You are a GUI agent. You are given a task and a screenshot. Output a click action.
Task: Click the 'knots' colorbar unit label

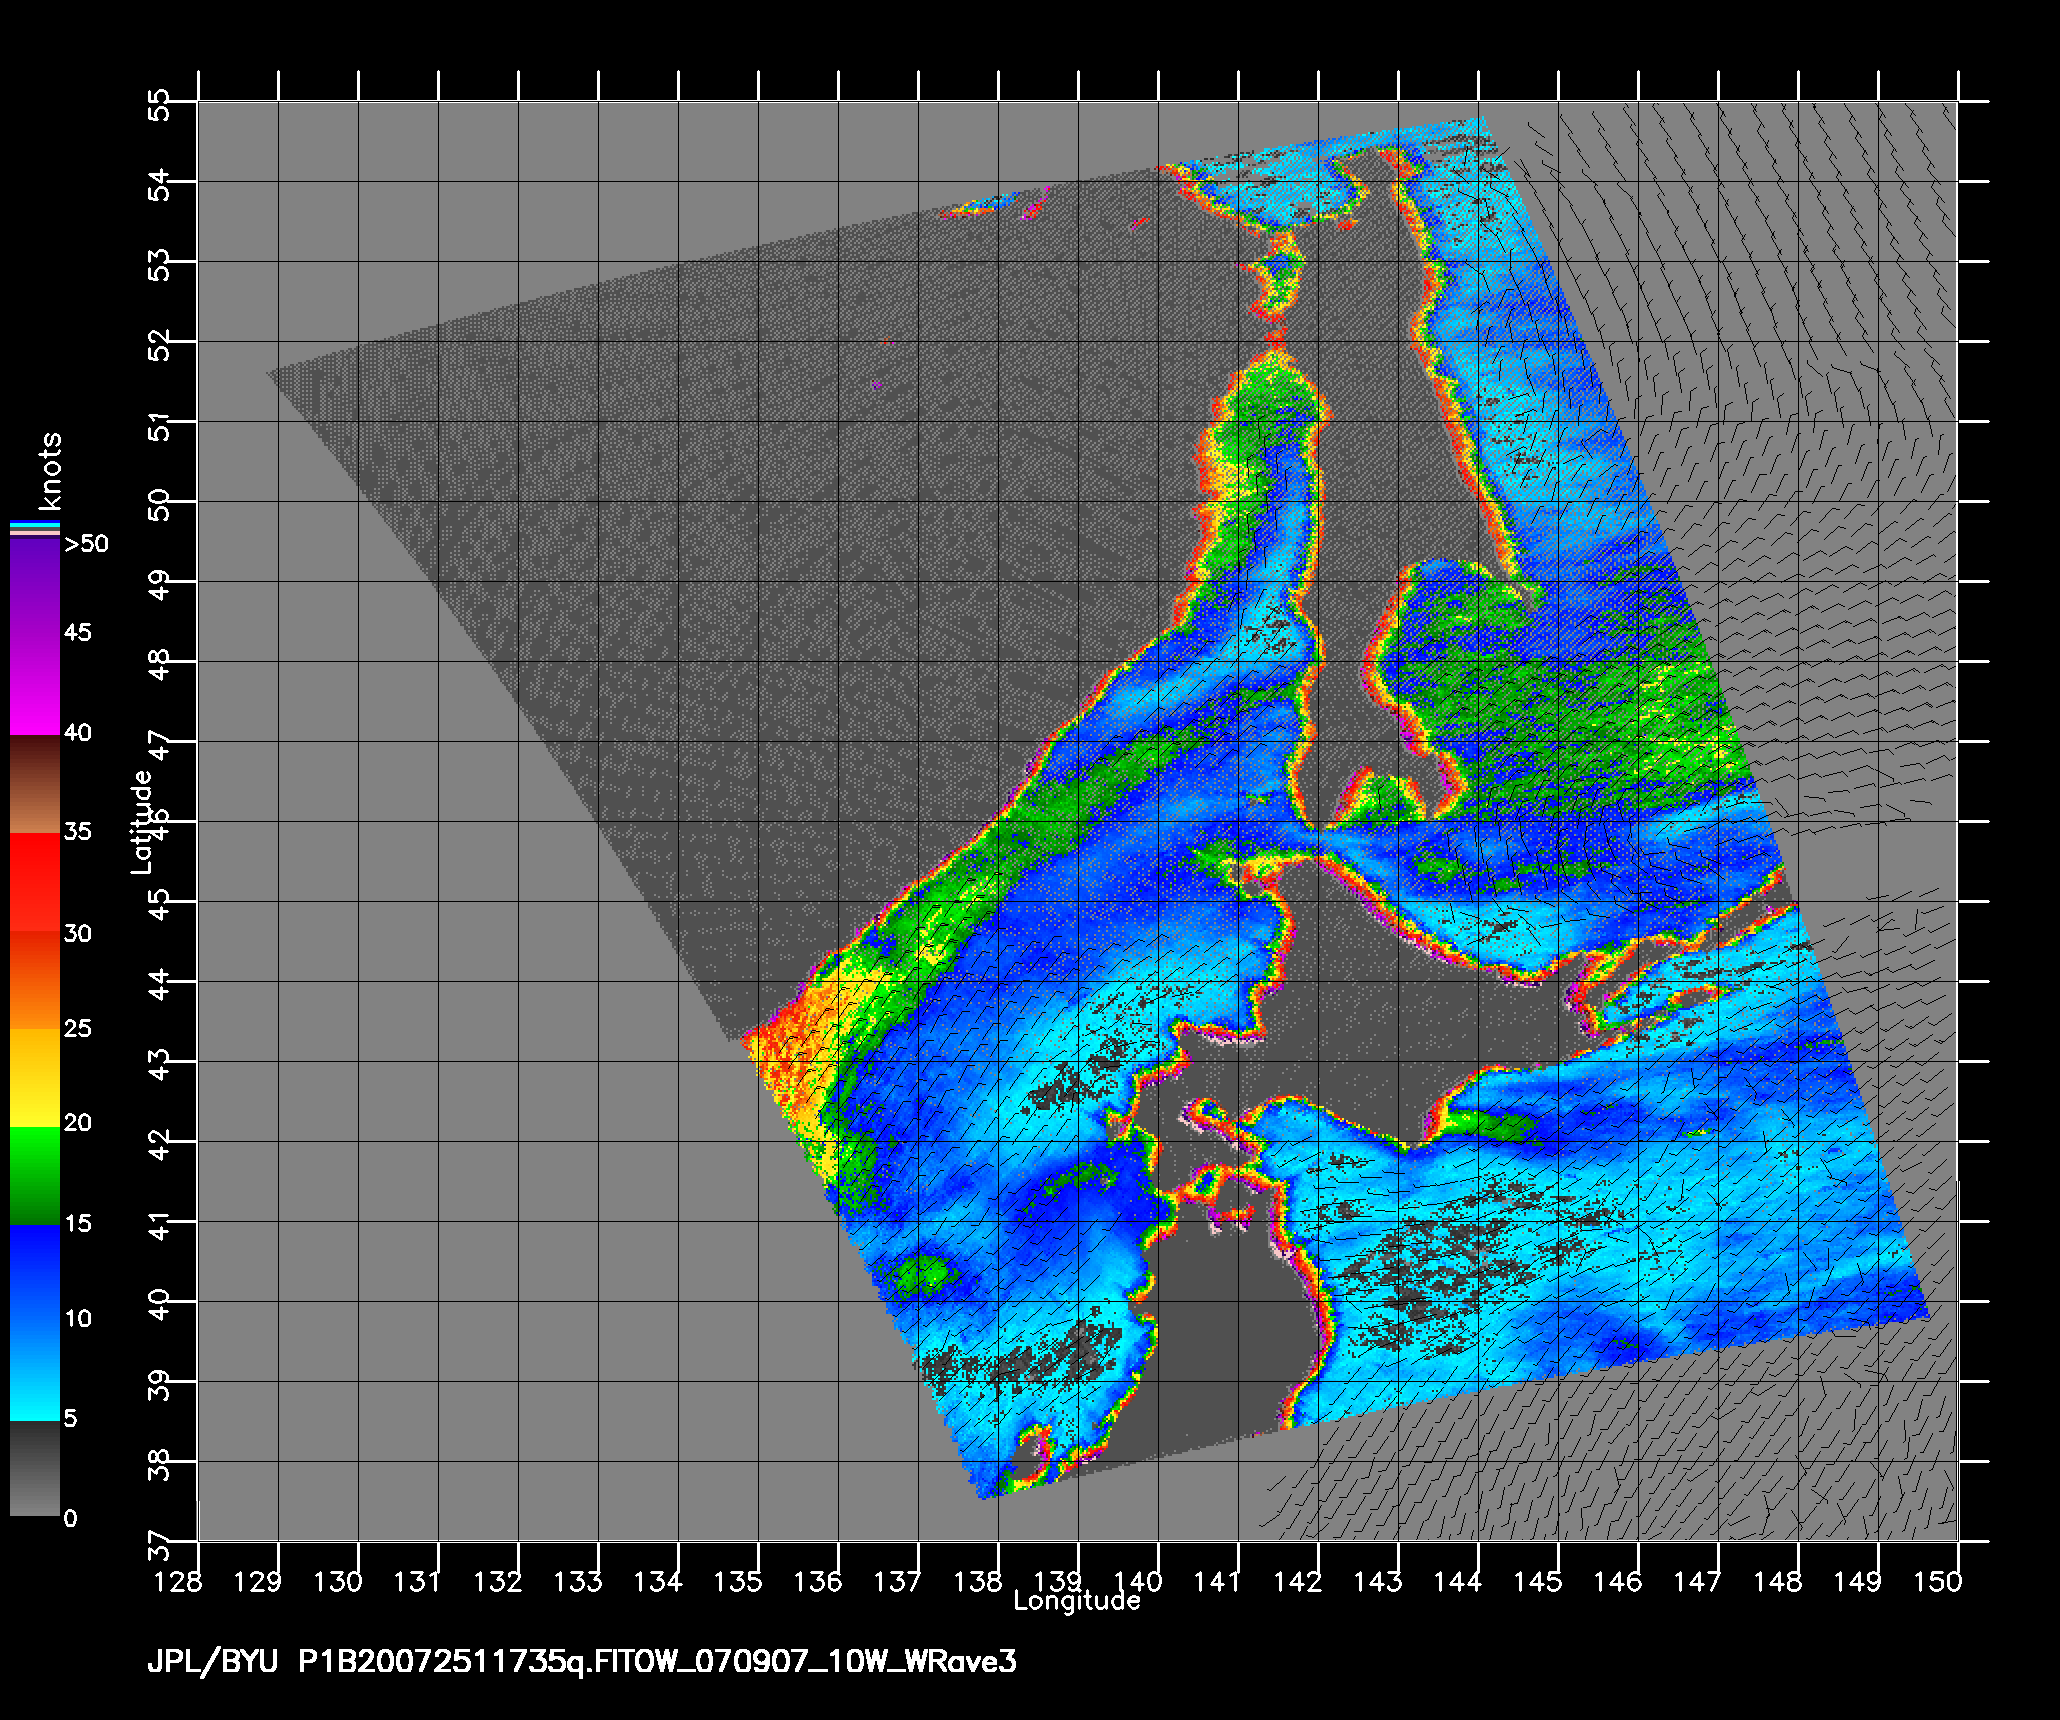pyautogui.click(x=51, y=471)
